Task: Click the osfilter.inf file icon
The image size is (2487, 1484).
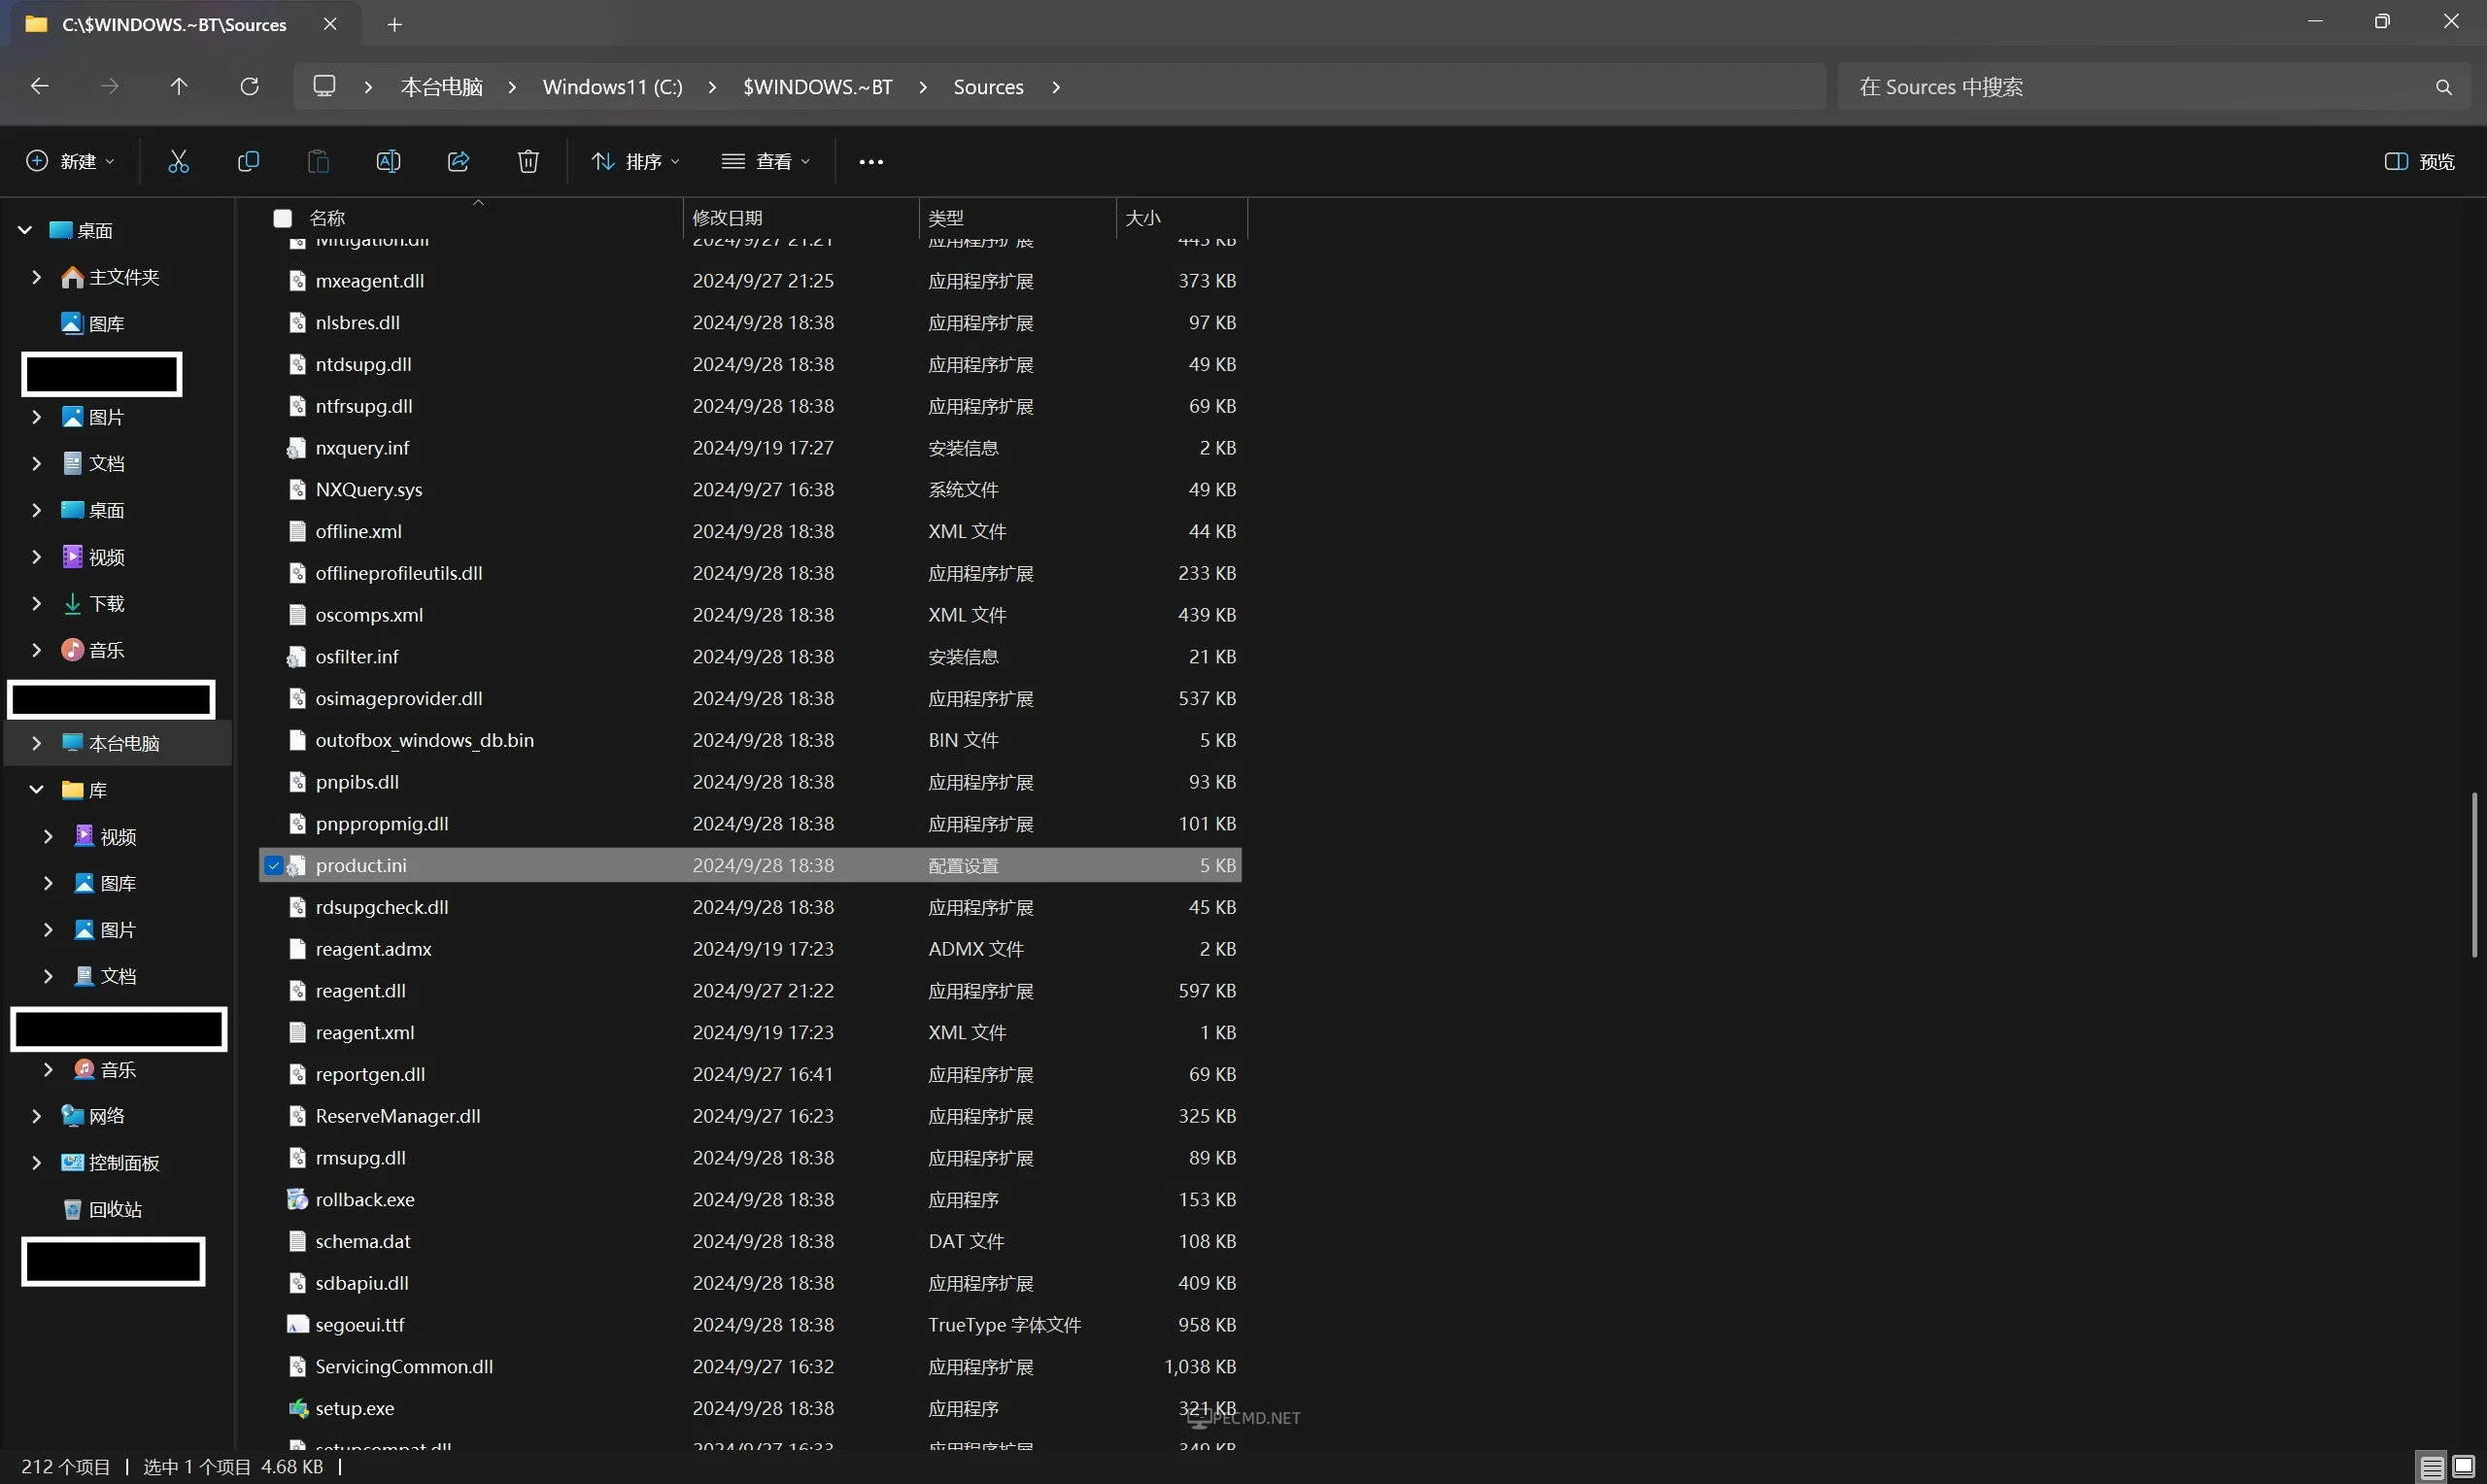Action: 297,657
